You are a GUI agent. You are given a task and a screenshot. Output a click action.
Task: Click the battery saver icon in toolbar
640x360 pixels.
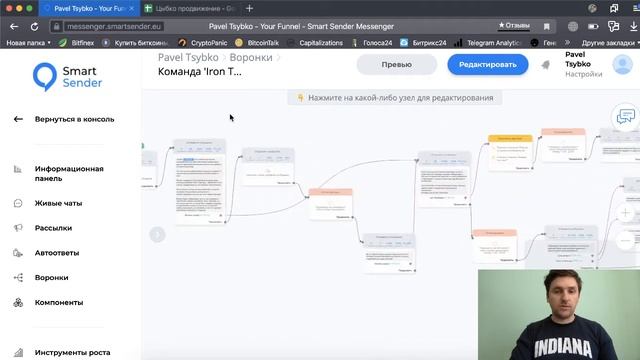click(x=593, y=27)
